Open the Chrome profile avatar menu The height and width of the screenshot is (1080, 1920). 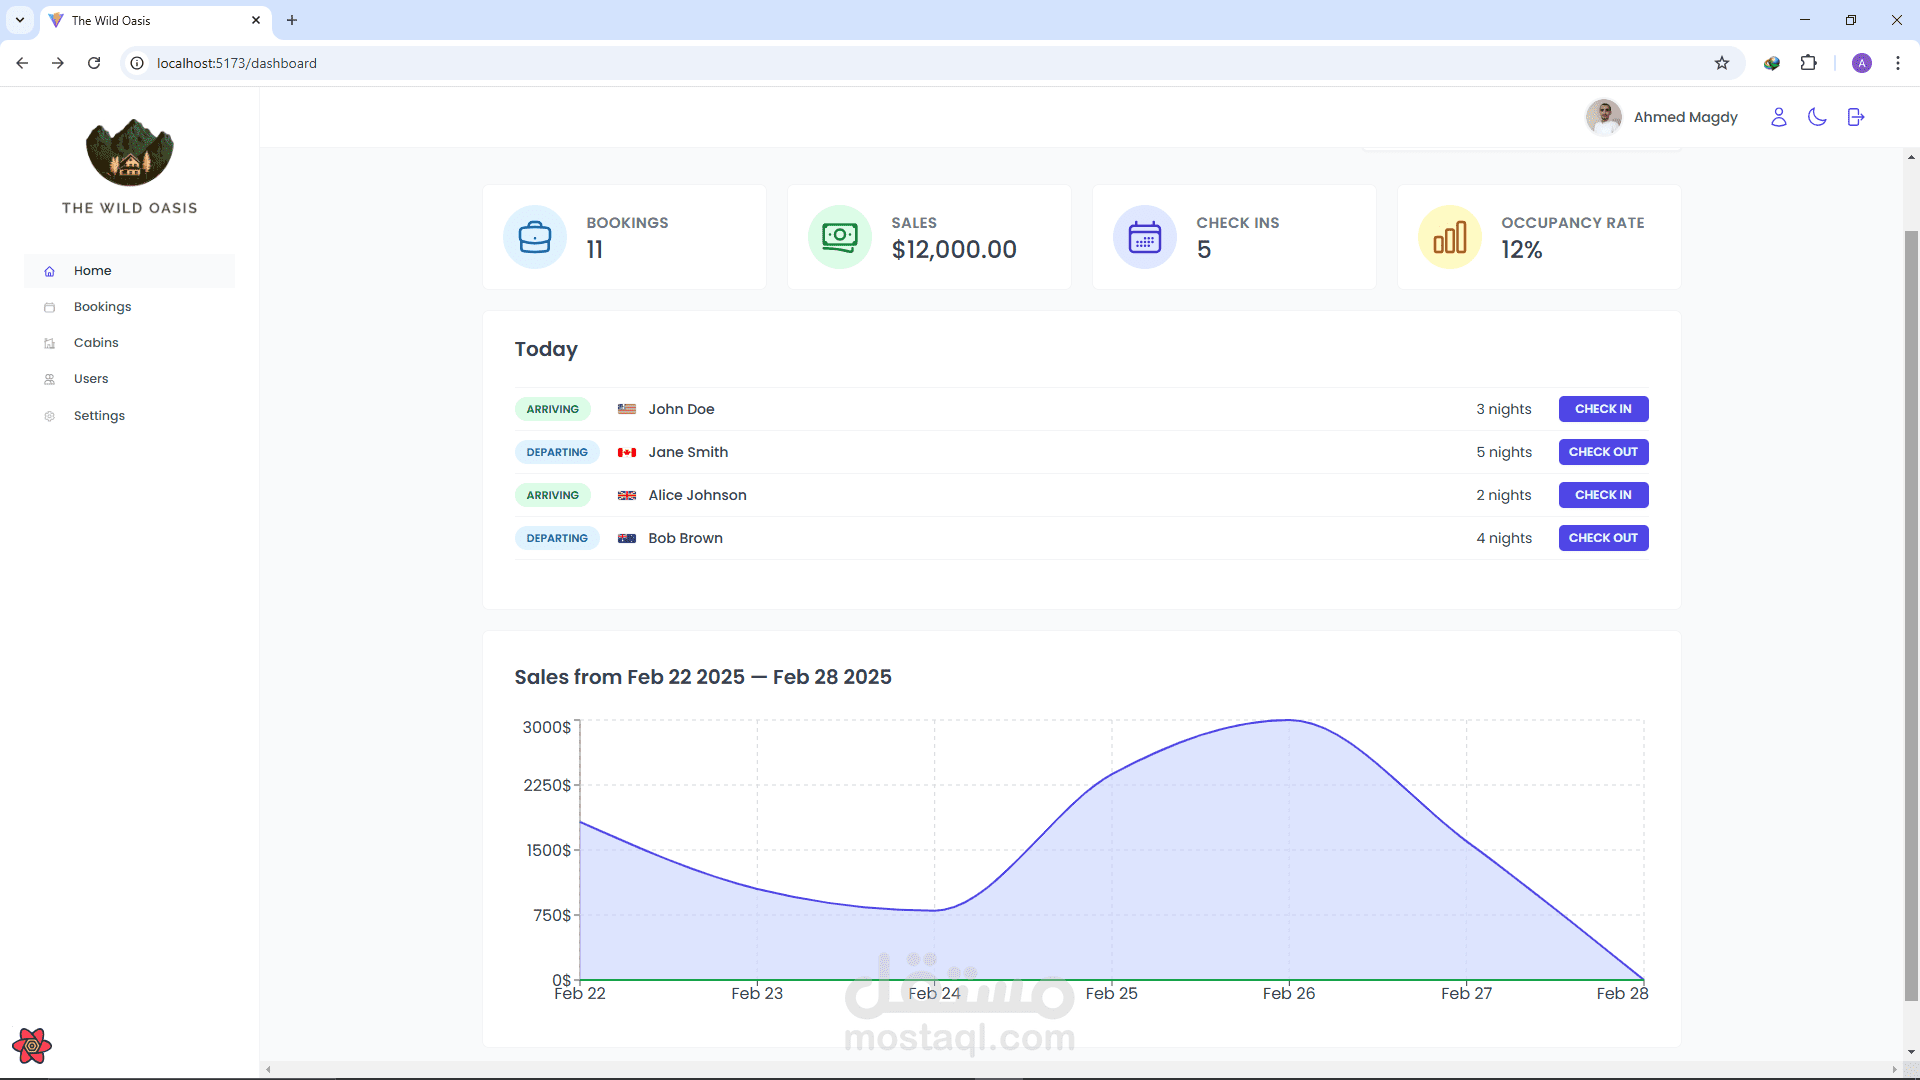(1861, 63)
